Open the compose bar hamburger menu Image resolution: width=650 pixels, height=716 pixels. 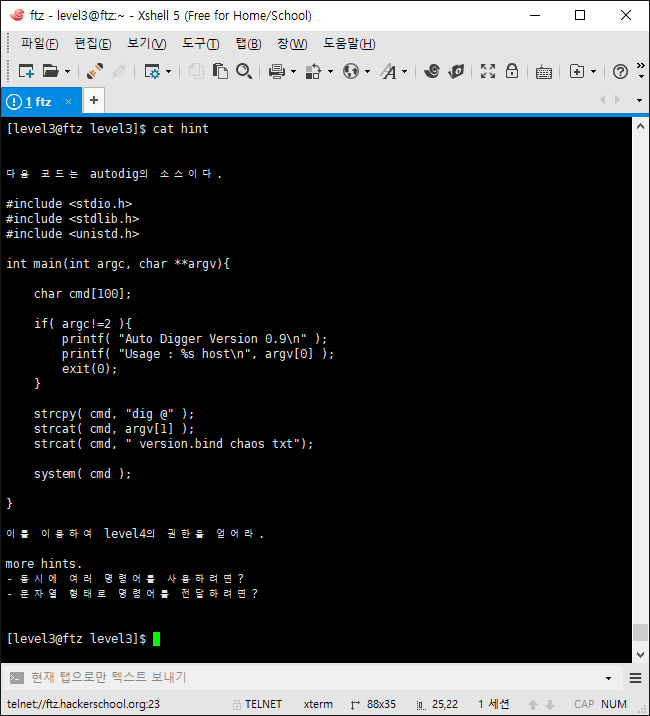click(x=635, y=678)
